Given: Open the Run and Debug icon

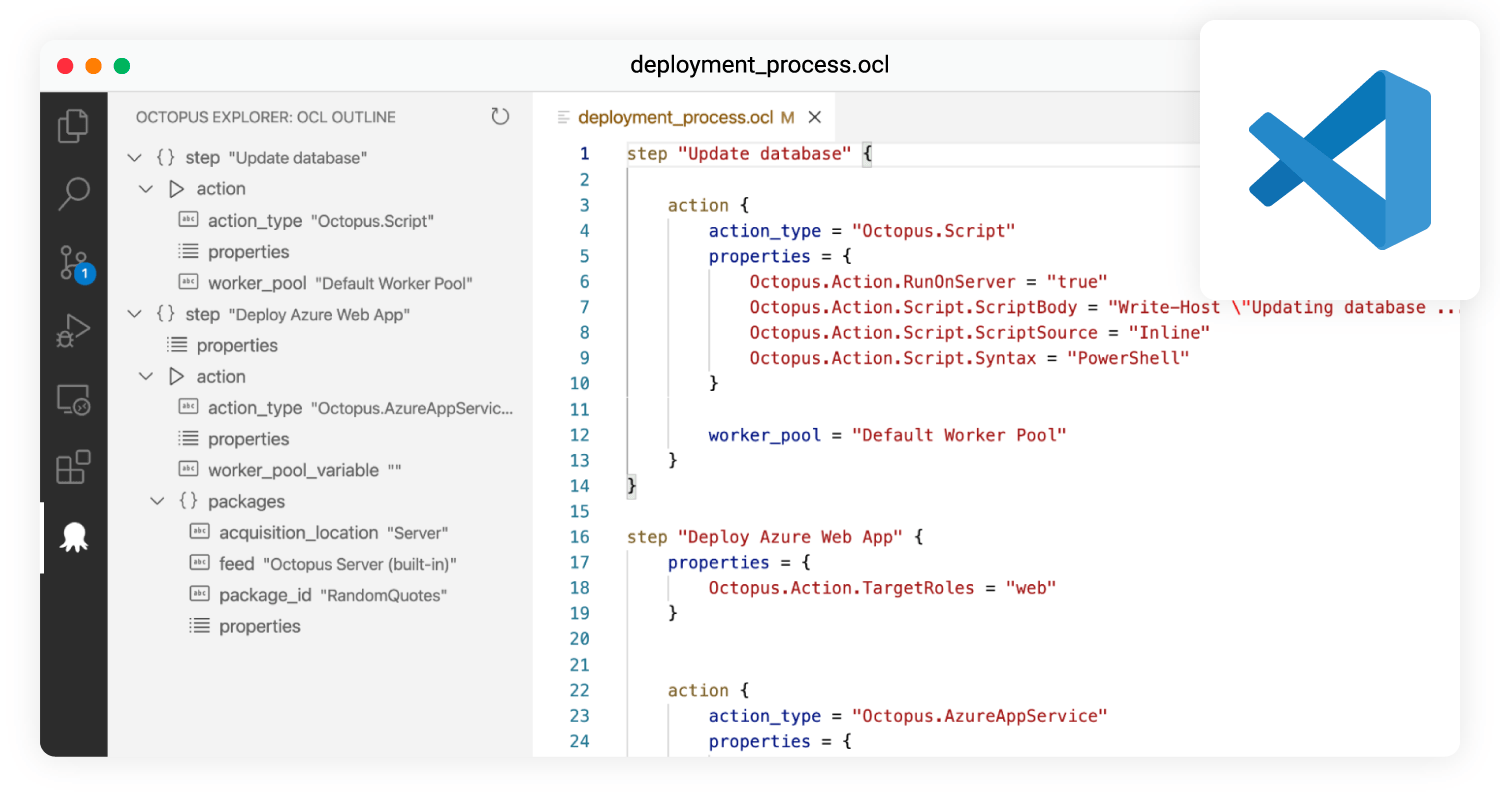Looking at the screenshot, I should click(x=73, y=331).
